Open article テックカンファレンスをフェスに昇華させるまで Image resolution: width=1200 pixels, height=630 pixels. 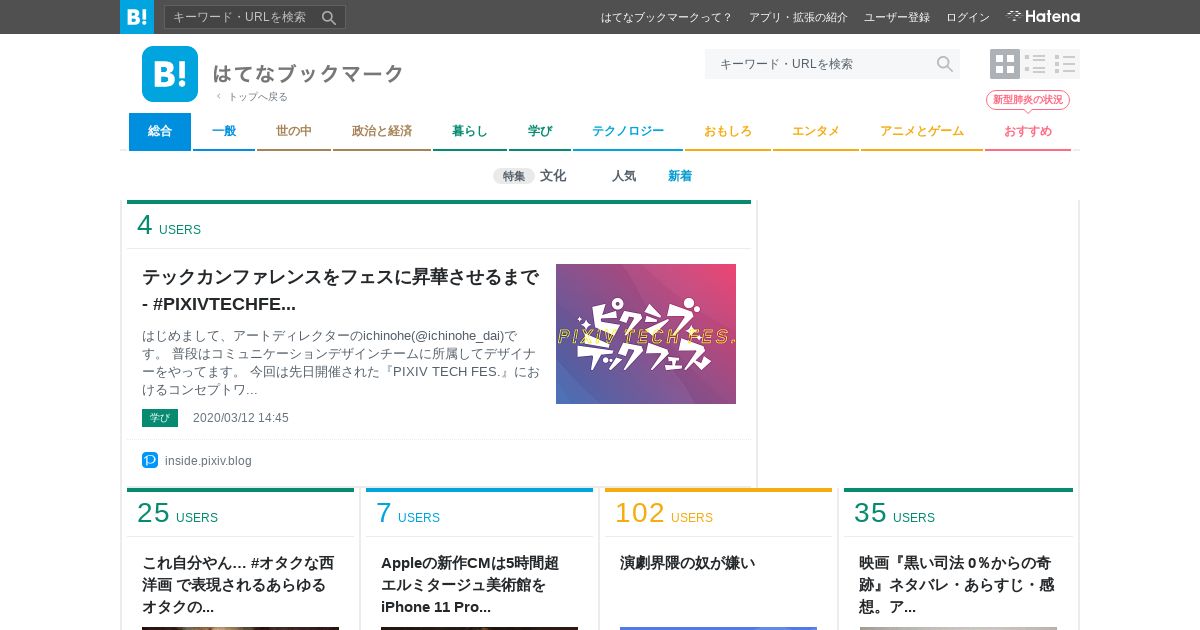tap(341, 290)
